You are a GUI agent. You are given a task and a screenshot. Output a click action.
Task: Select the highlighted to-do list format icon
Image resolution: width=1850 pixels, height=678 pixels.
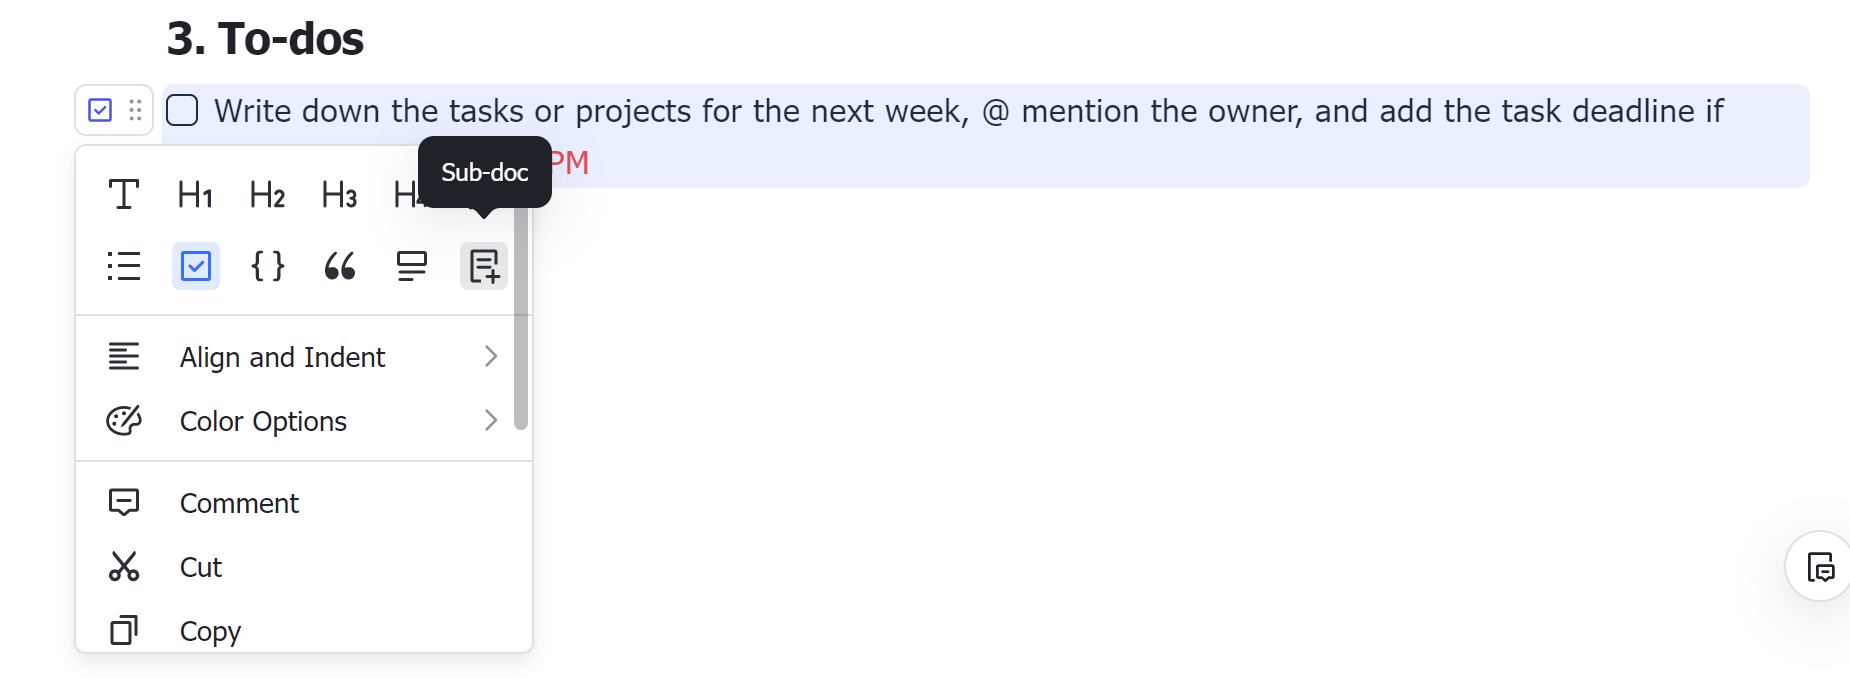pyautogui.click(x=195, y=266)
